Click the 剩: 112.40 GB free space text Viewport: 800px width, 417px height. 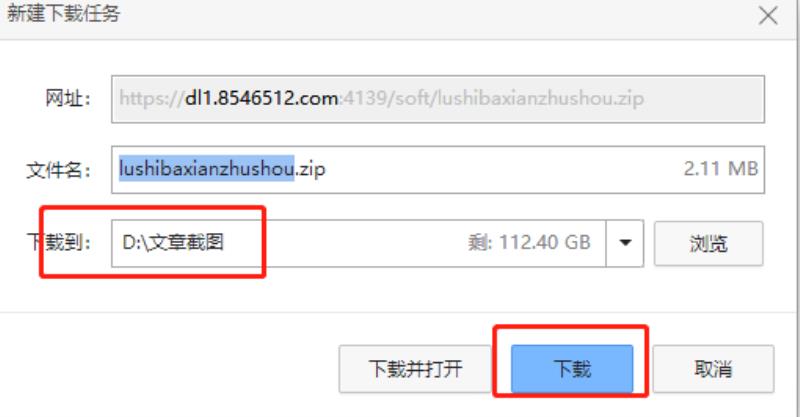tap(529, 242)
